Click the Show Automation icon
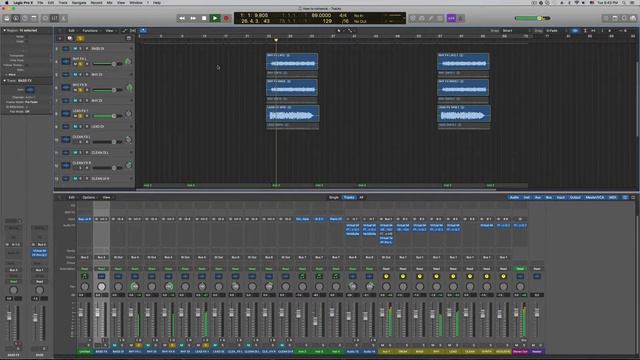Viewport: 640px width, 360px height. click(x=125, y=31)
